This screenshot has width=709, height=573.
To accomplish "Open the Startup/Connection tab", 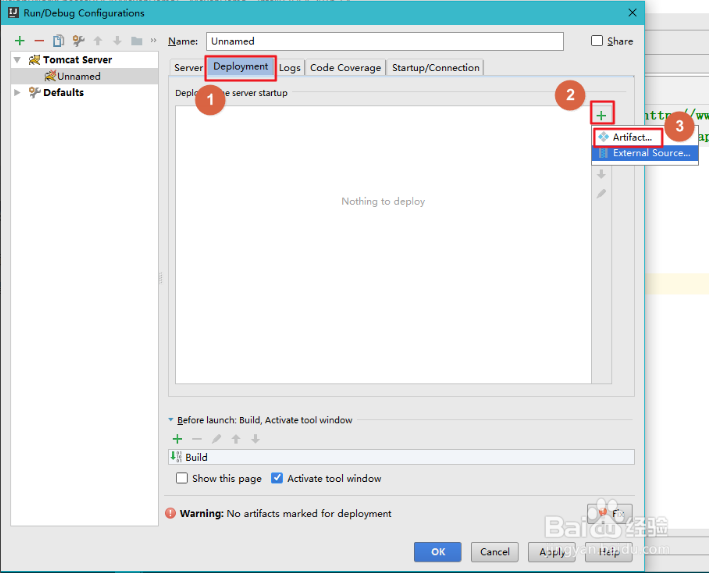I will pos(435,67).
